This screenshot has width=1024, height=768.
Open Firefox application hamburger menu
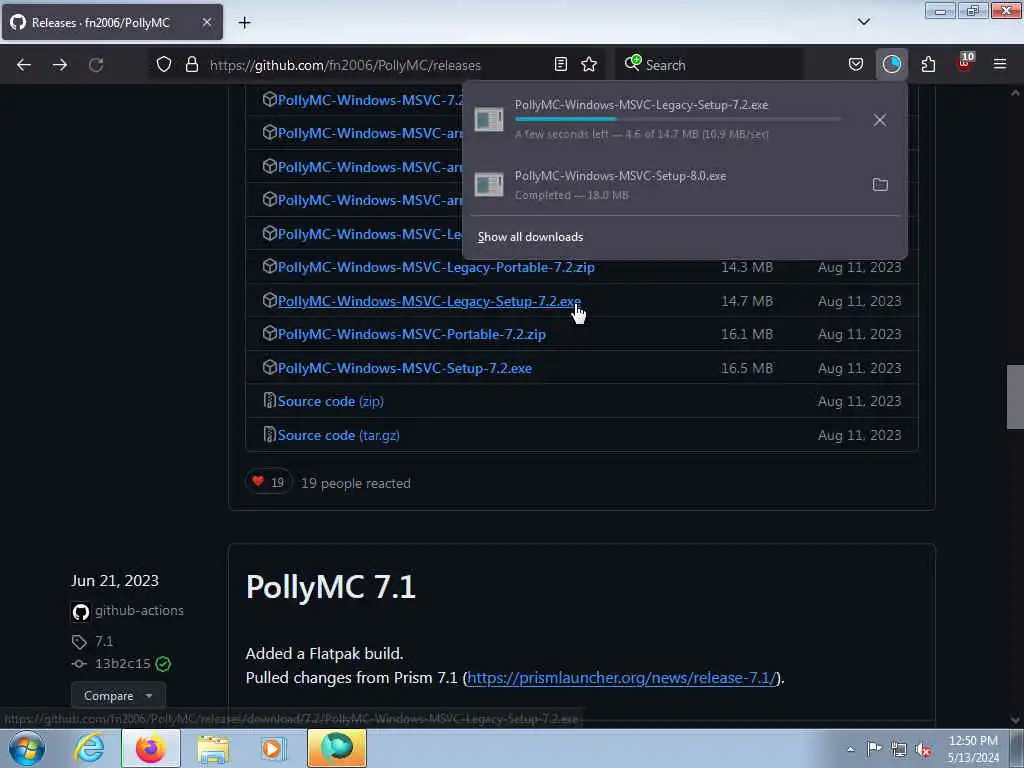click(x=1000, y=65)
